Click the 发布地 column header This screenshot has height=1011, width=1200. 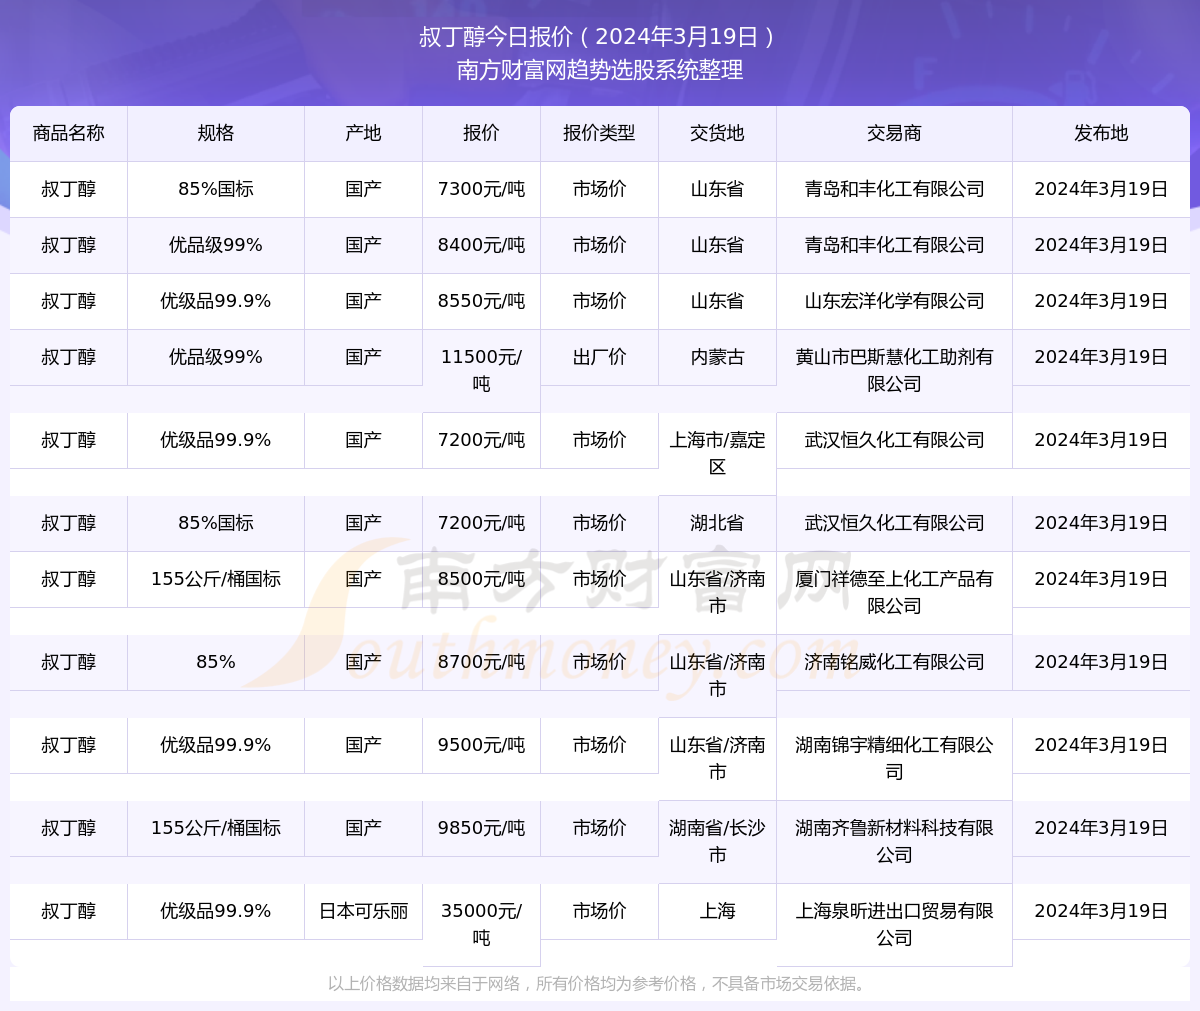(1101, 133)
